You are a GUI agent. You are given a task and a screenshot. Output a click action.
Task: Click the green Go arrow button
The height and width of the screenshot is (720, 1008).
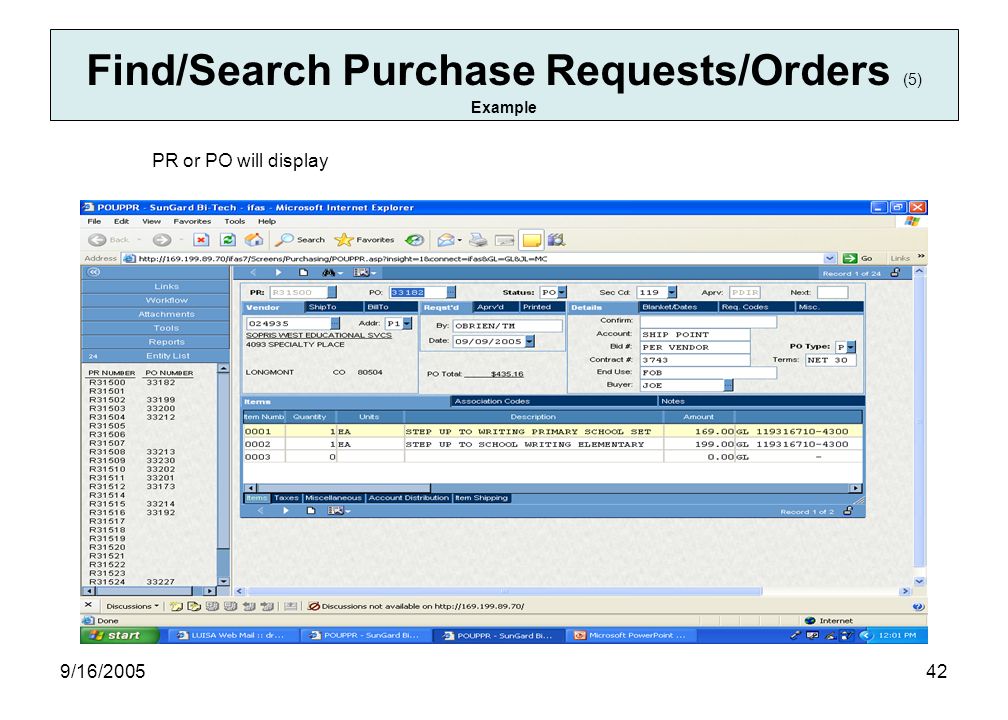[x=850, y=258]
